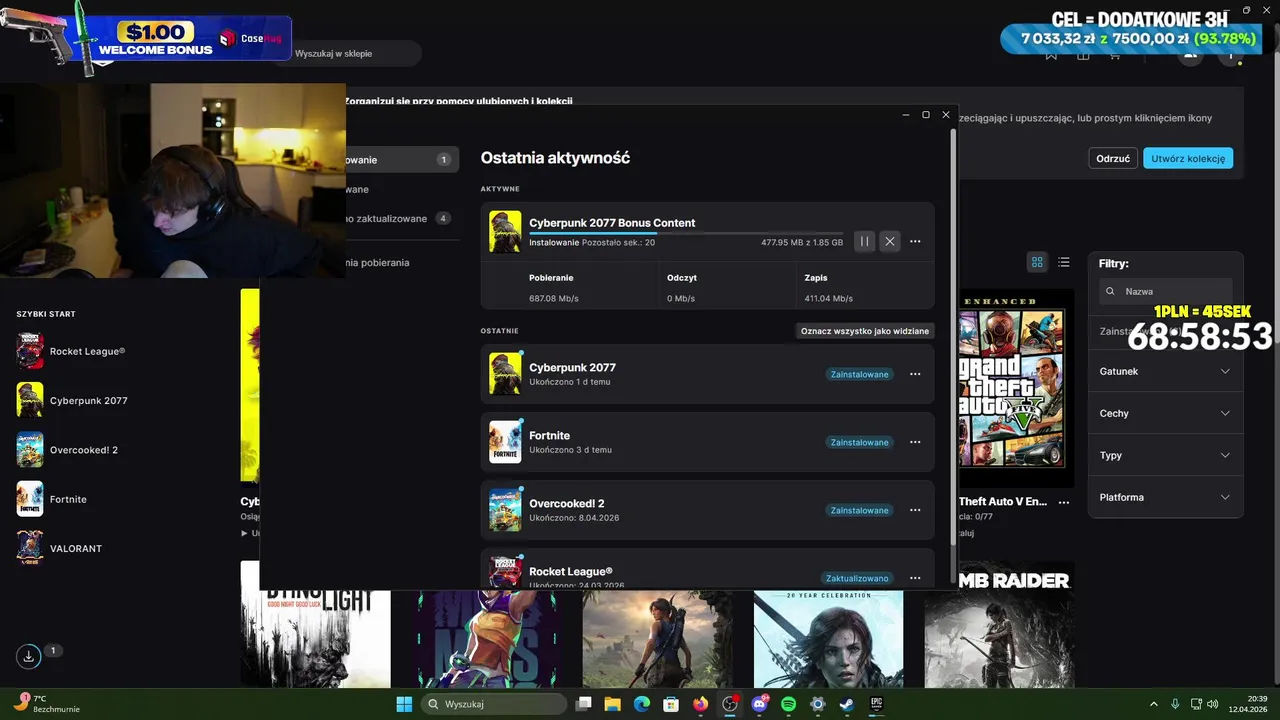This screenshot has width=1280, height=720.
Task: Launch Rocket League from quick launch icon
Action: (30, 351)
